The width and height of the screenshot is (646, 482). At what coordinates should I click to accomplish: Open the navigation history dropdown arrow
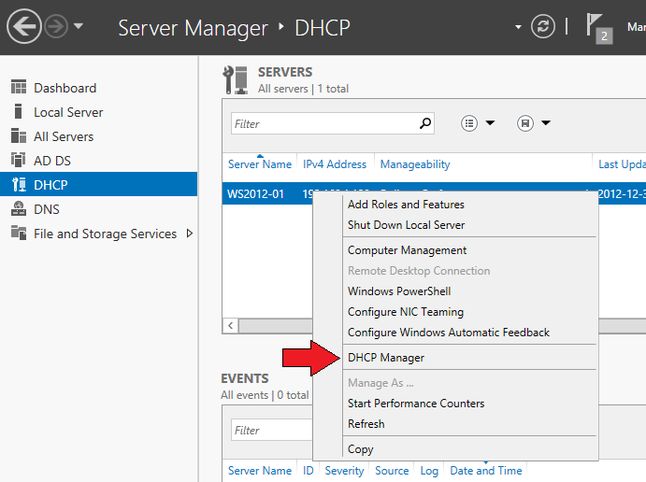(x=78, y=27)
